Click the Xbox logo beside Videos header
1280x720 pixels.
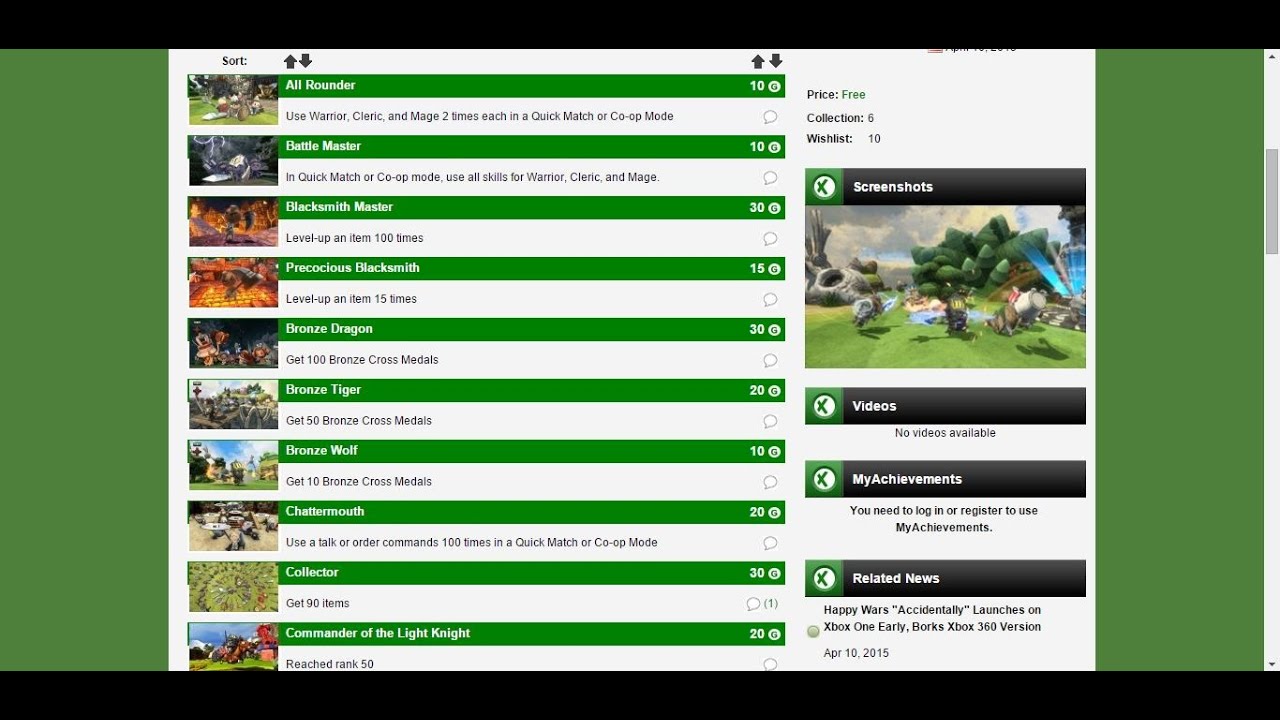pos(824,406)
